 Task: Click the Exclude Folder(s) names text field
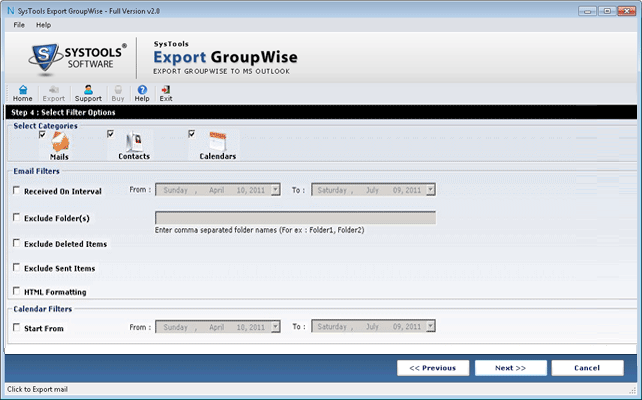[295, 217]
